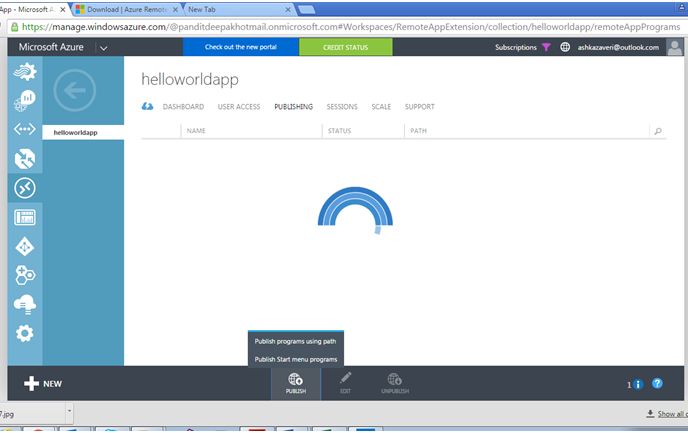This screenshot has width=688, height=433.
Task: Click the padlock icon in address bar
Action: pos(14,27)
